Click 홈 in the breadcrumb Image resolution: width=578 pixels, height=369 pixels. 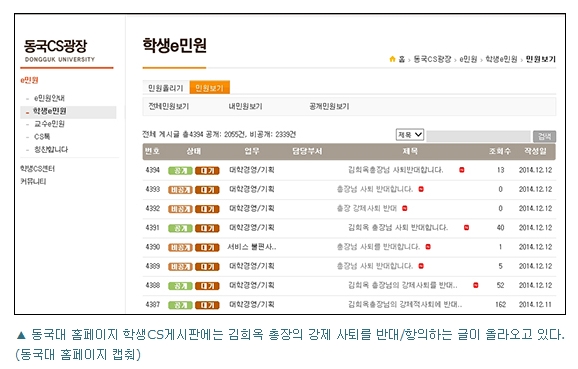tap(402, 59)
